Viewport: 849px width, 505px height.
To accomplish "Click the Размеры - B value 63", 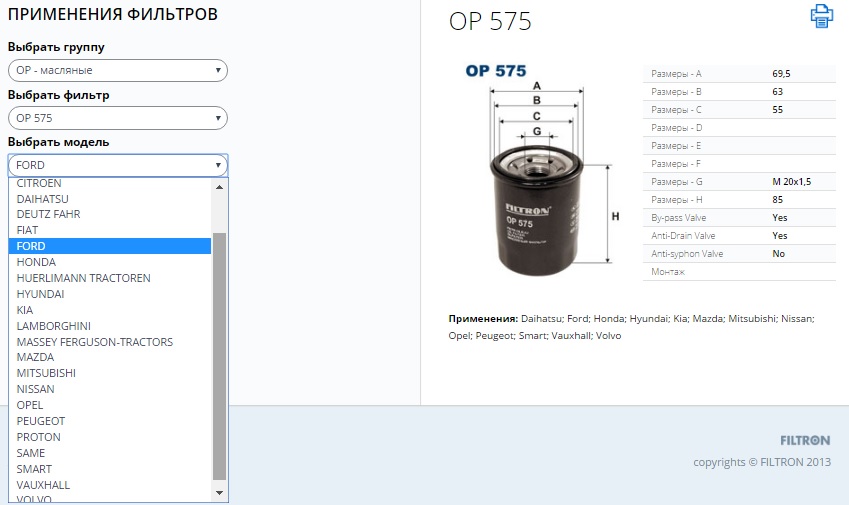I will pos(778,91).
